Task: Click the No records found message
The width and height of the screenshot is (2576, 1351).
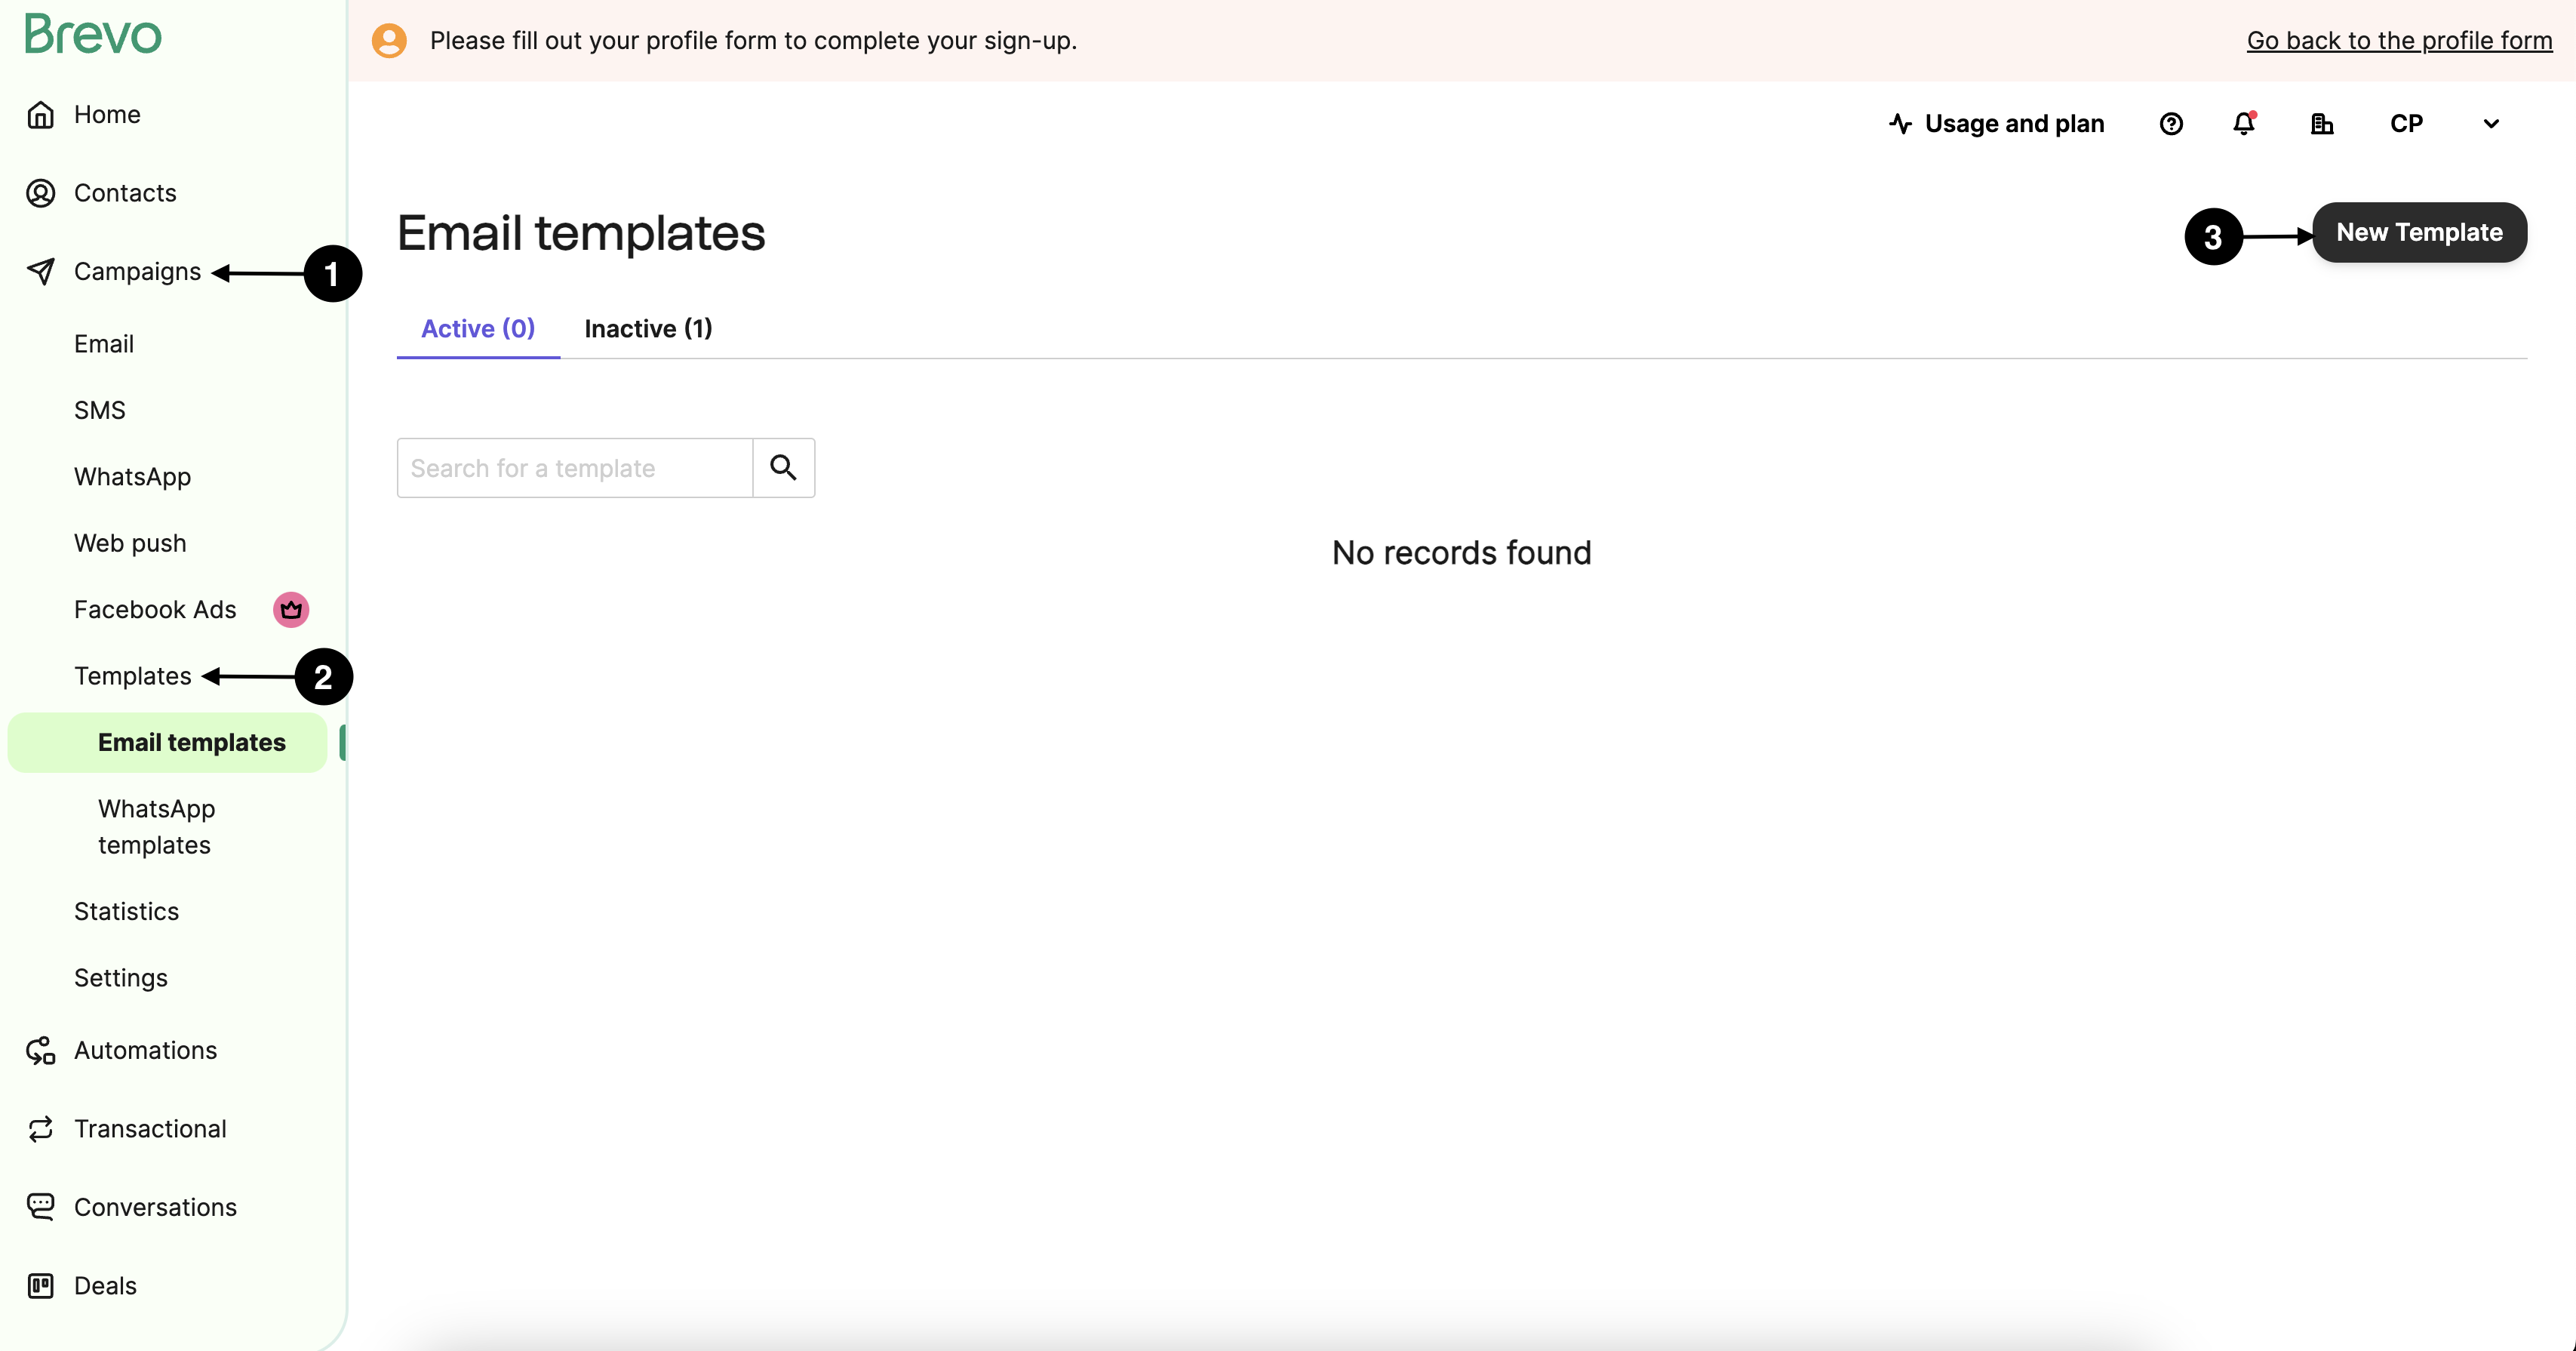Action: point(1461,553)
